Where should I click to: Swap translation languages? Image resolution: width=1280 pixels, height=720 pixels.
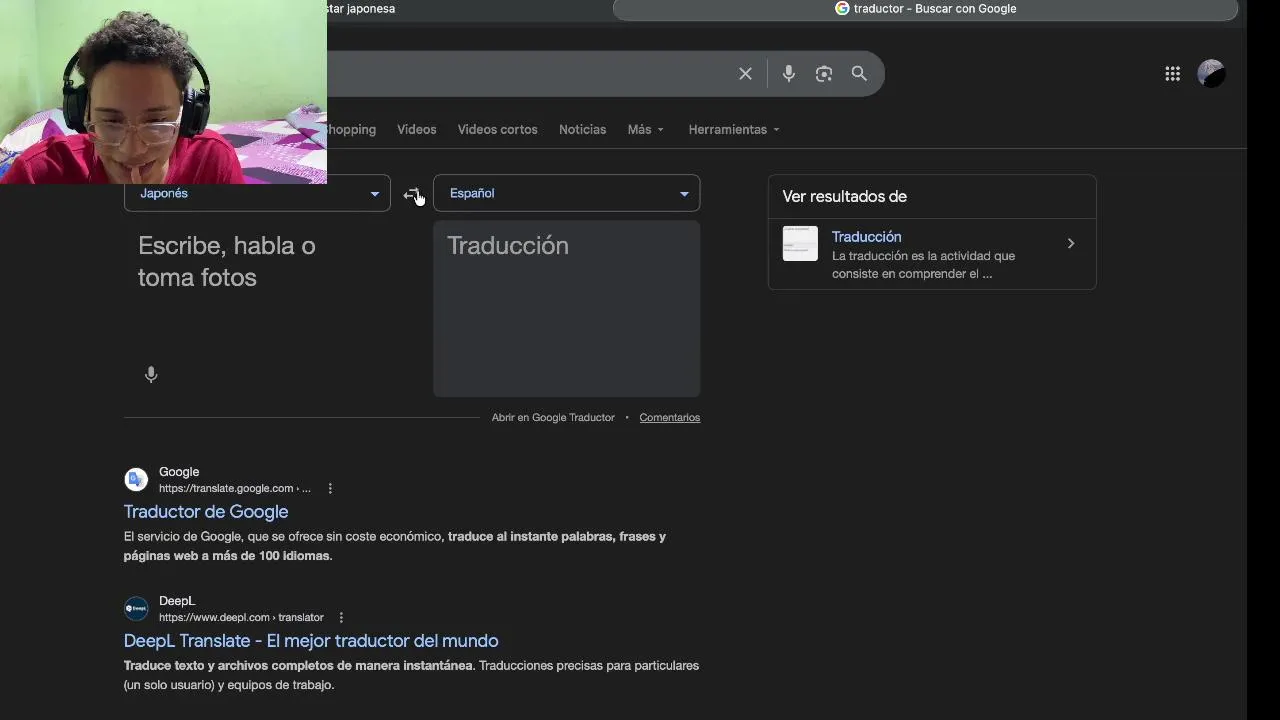point(412,194)
